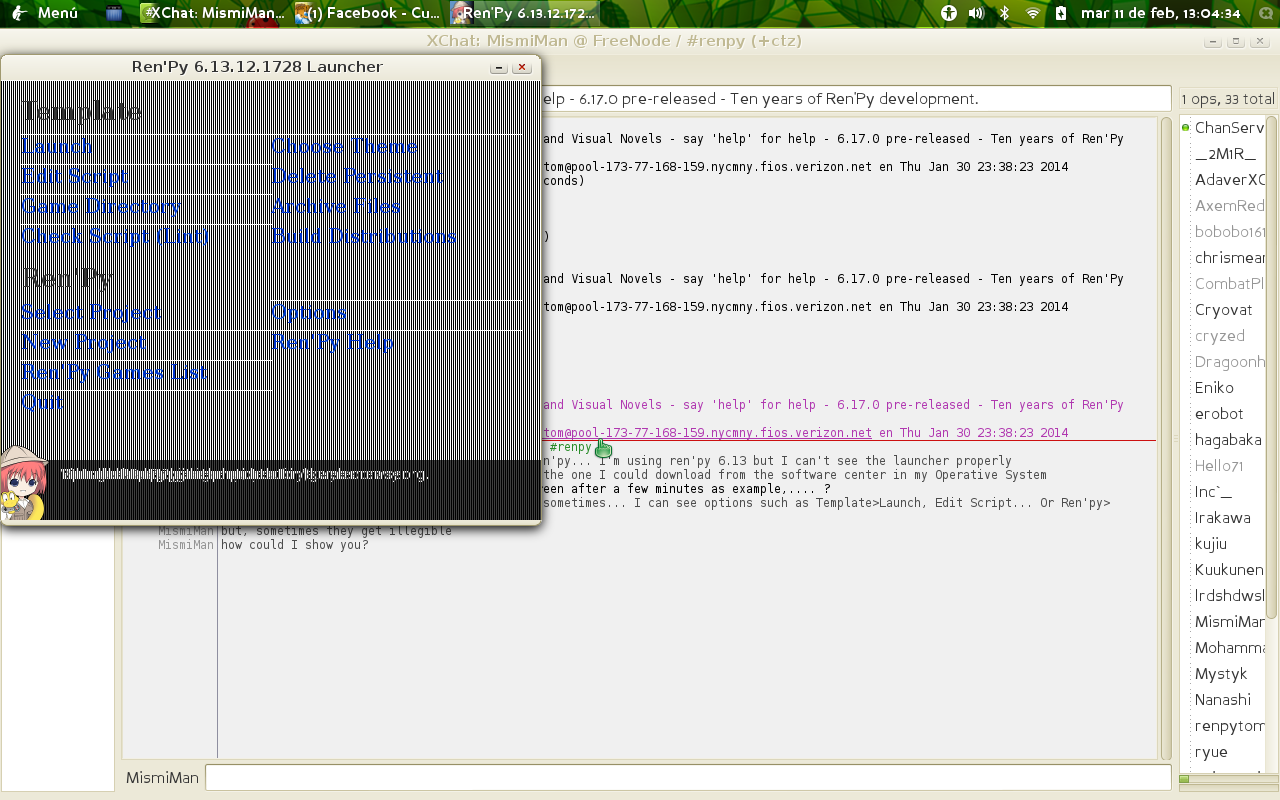Select bobobo161 in the user list
The height and width of the screenshot is (800, 1280).
(x=1229, y=231)
